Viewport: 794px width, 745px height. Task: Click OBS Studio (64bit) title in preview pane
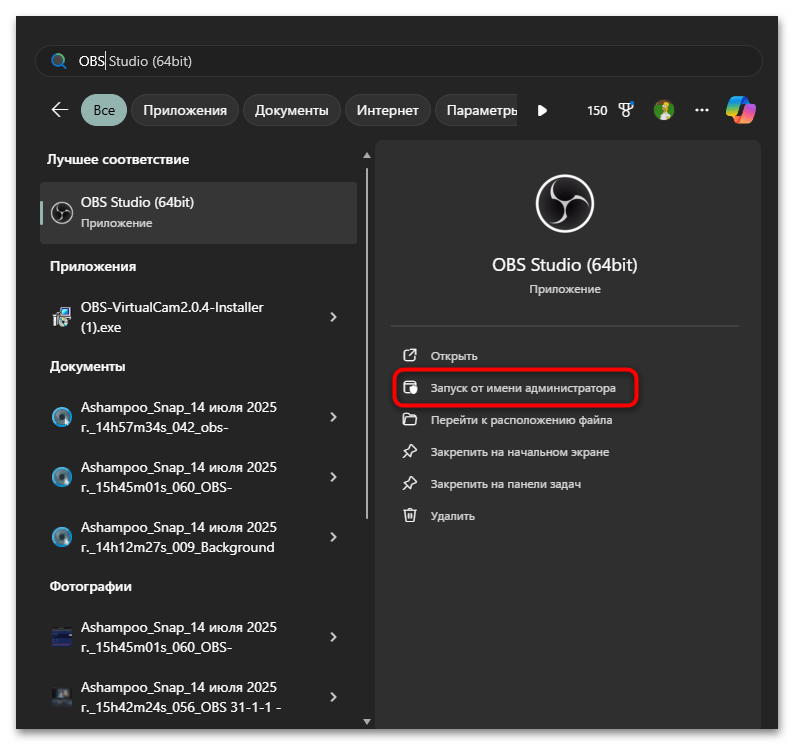[565, 265]
